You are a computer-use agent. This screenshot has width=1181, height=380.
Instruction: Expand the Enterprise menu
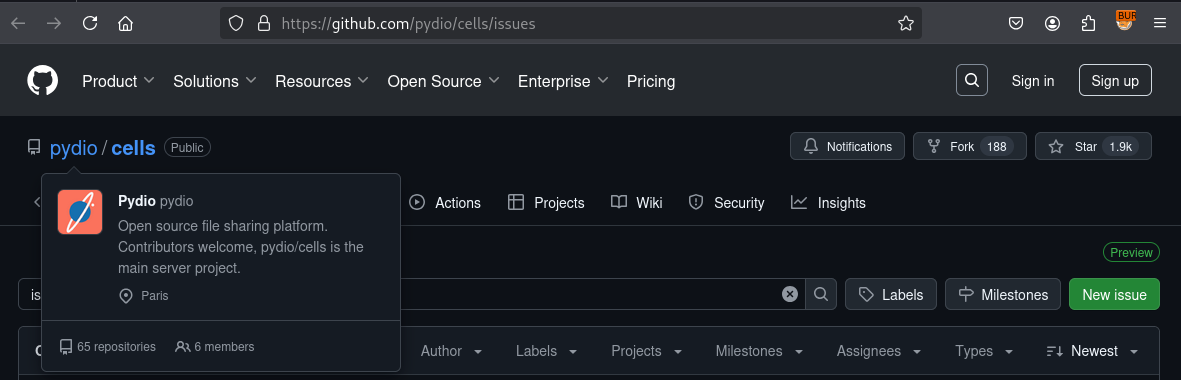[563, 81]
